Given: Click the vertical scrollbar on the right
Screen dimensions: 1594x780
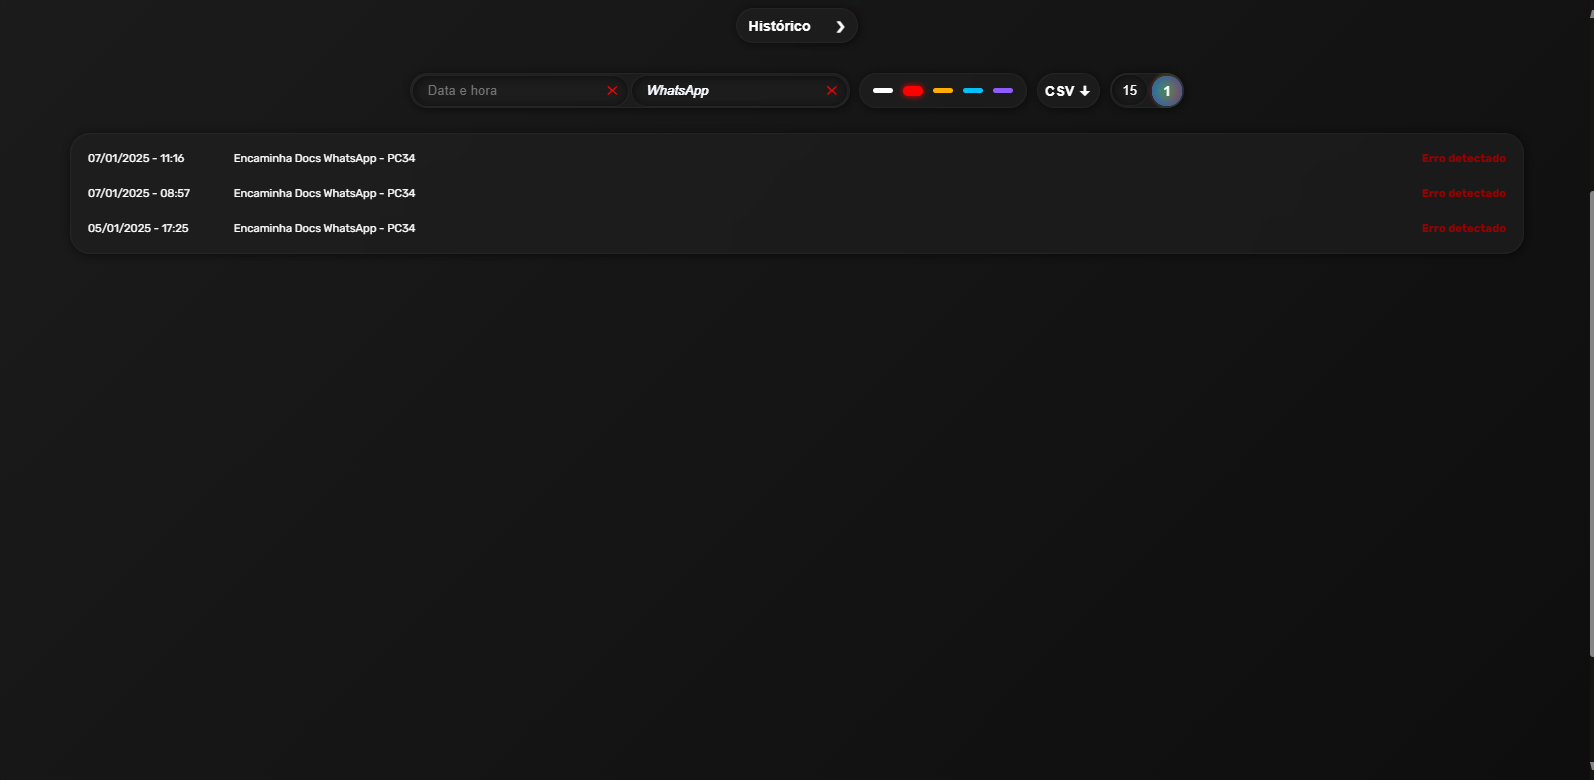Looking at the screenshot, I should point(1589,420).
